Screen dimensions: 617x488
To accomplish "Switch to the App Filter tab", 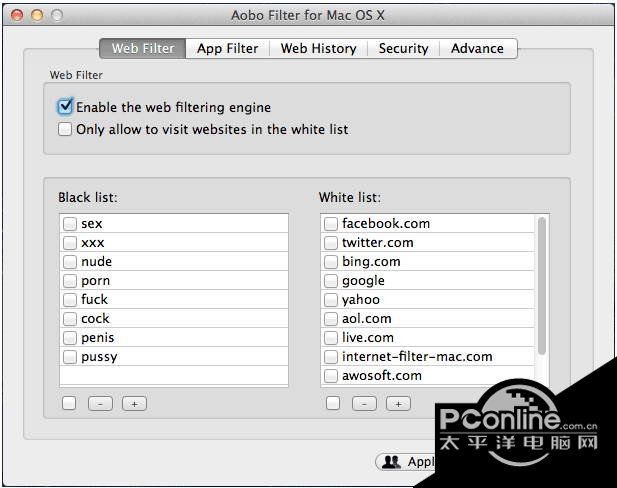I will point(227,48).
